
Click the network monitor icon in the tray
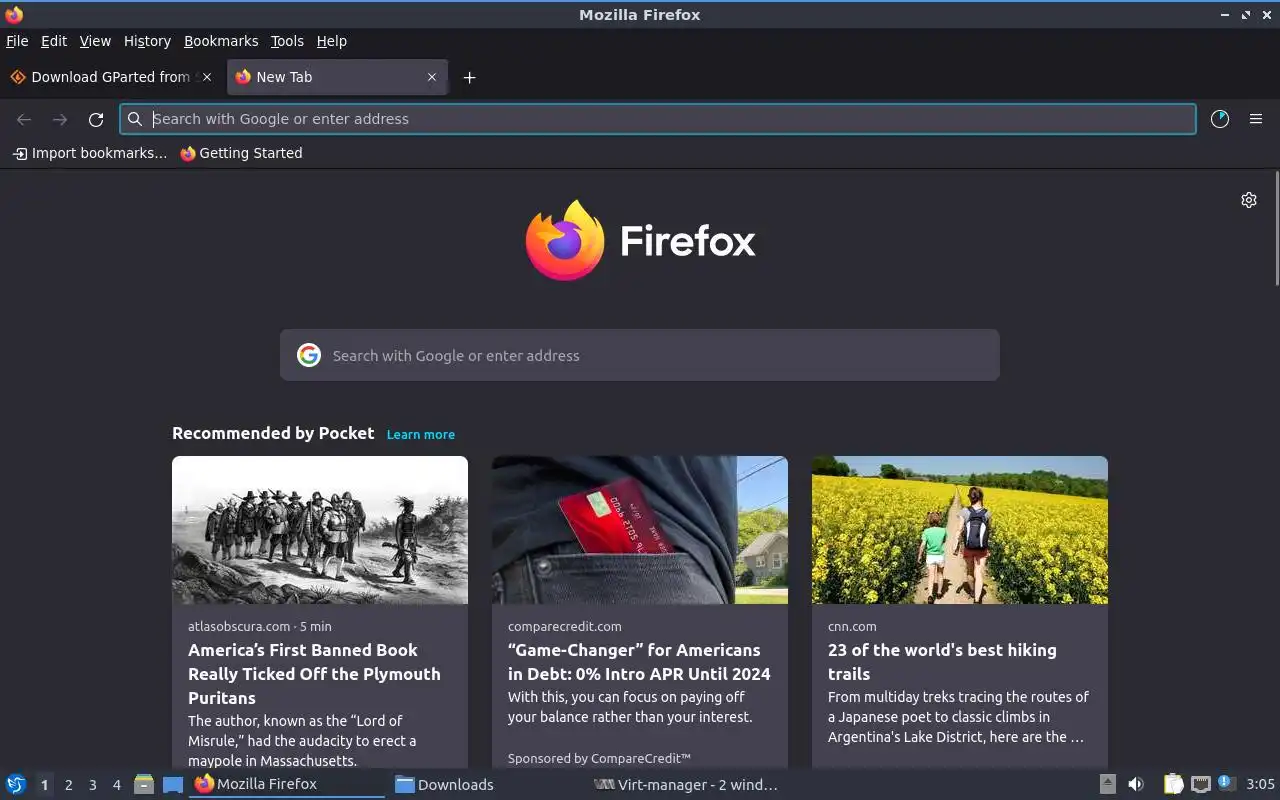(1201, 785)
